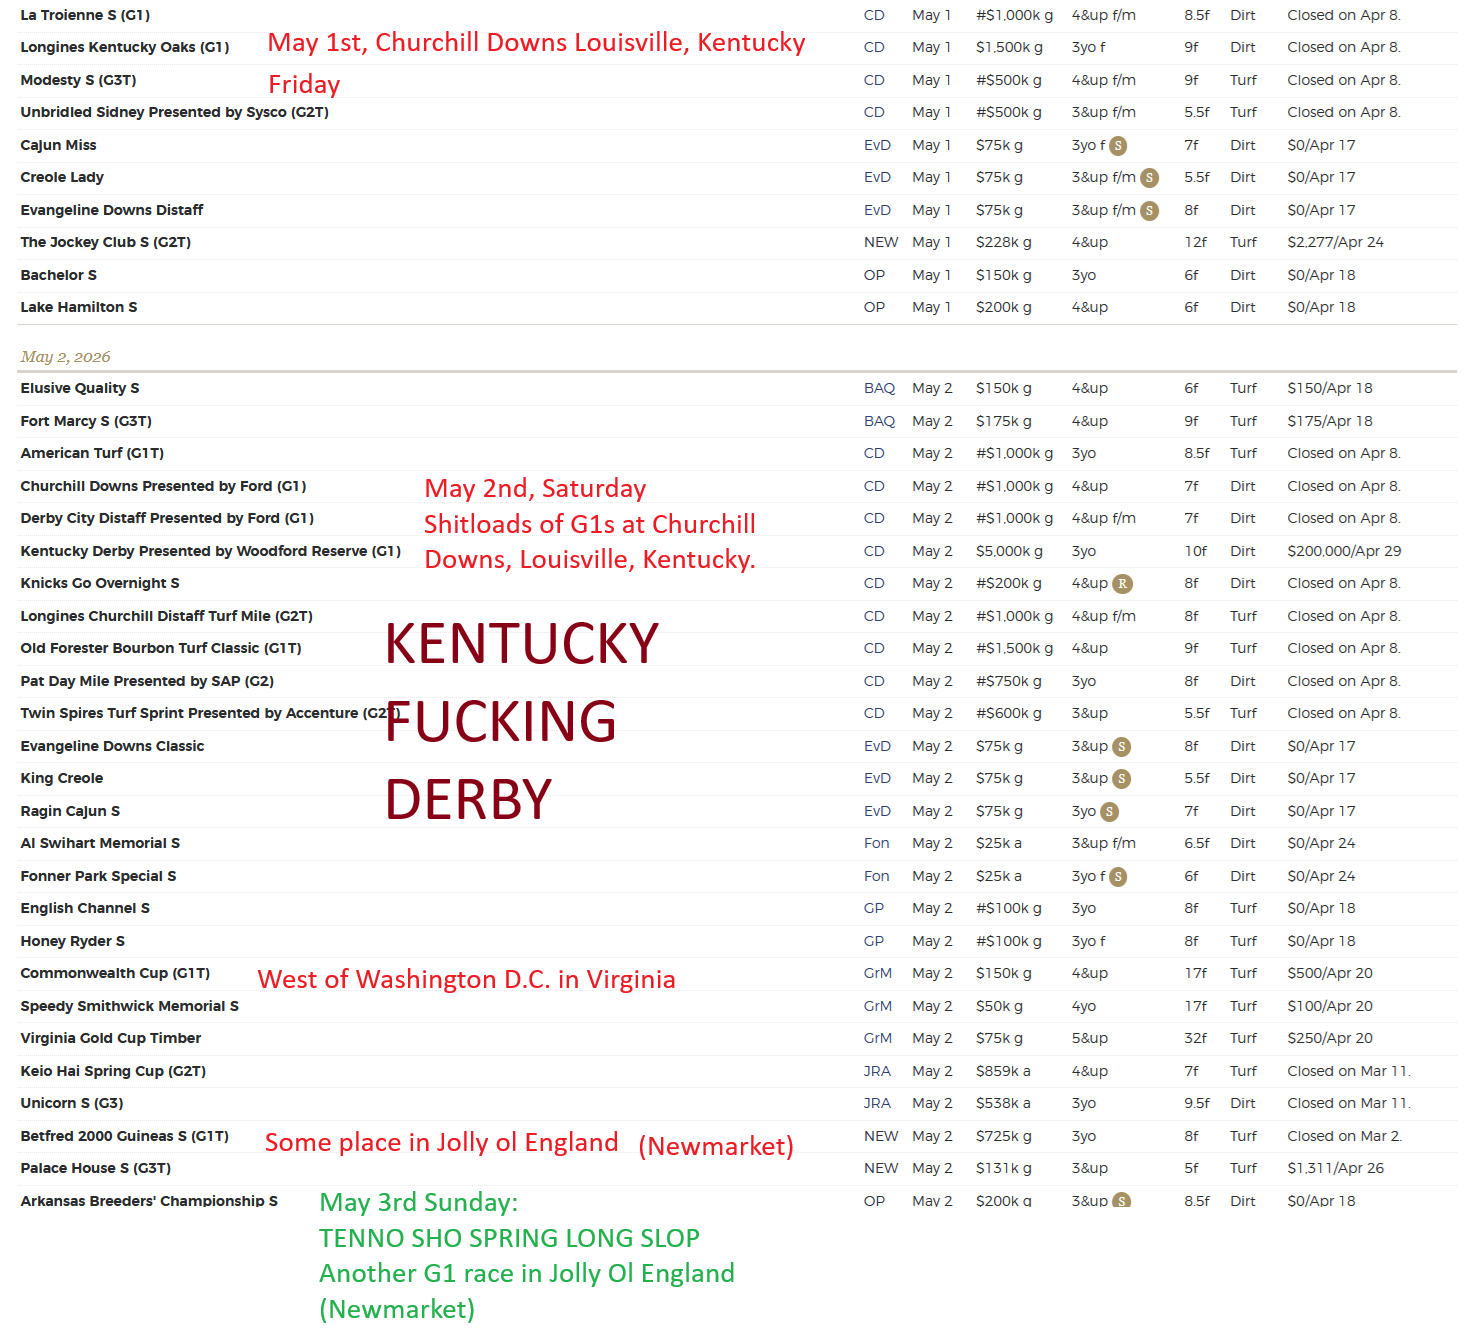
Task: Select the May 2, 2026 date heading
Action: [65, 357]
